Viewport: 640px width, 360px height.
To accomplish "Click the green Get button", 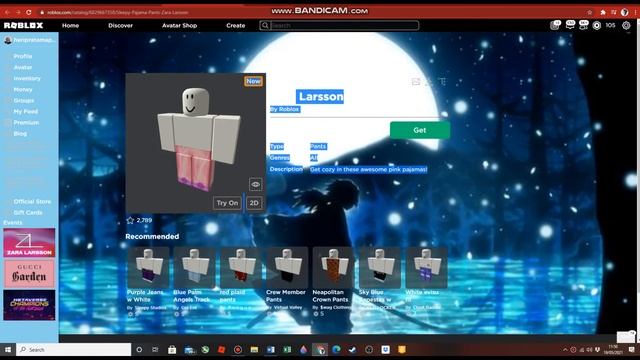I will pos(420,130).
